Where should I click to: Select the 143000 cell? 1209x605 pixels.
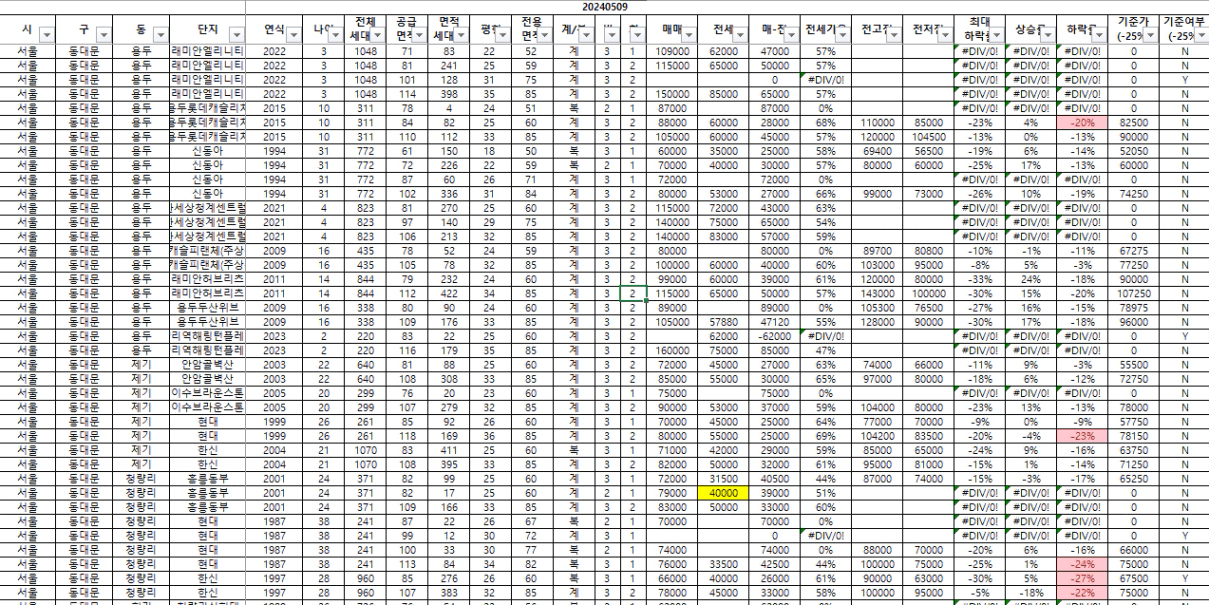point(877,294)
